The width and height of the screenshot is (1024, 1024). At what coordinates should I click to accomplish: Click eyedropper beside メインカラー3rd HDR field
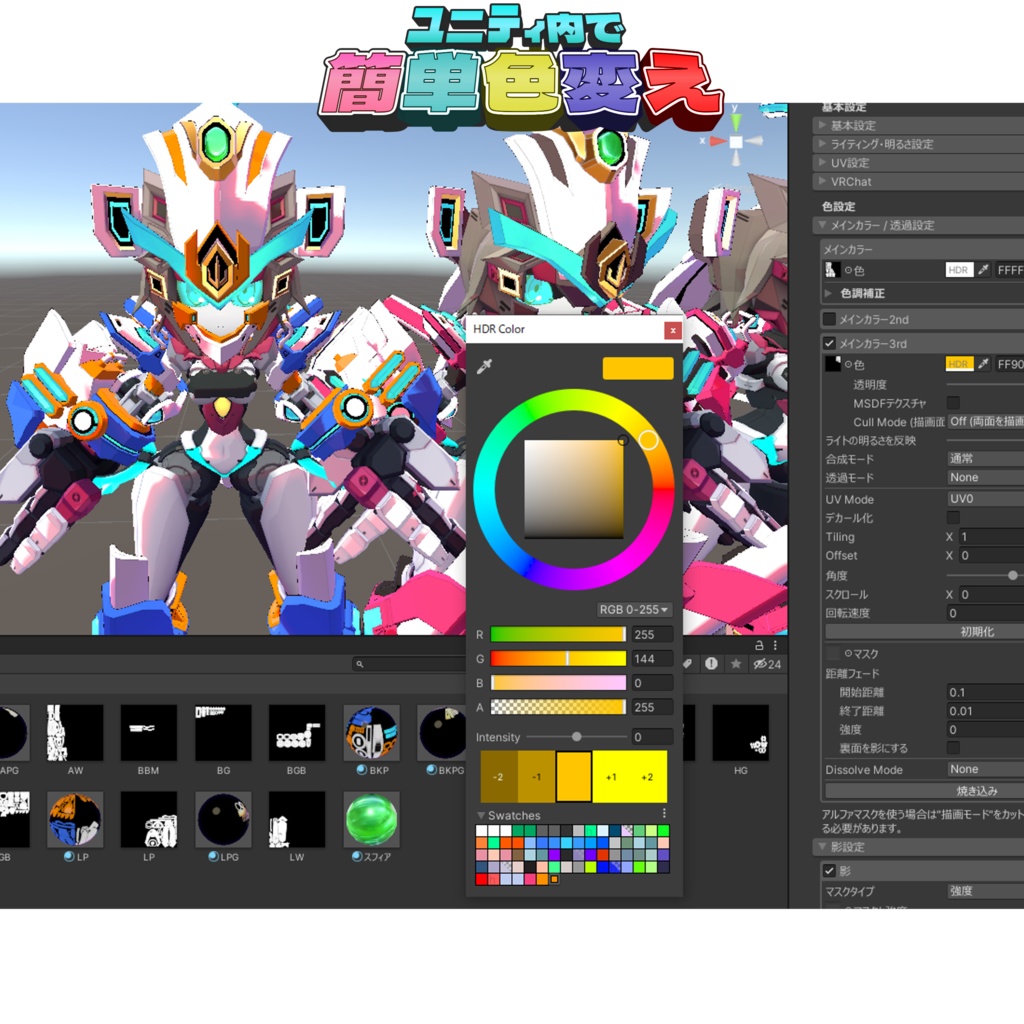pos(984,364)
